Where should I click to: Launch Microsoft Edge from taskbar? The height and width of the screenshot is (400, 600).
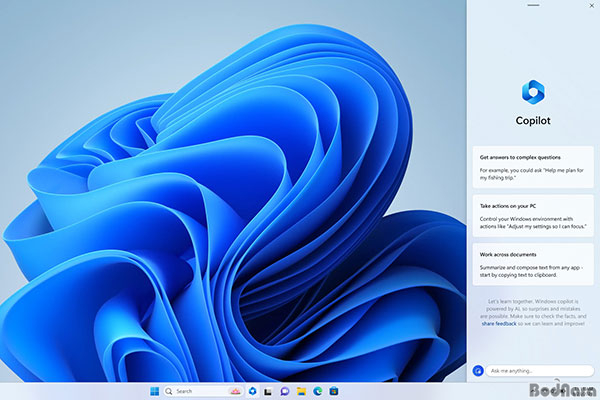[318, 391]
